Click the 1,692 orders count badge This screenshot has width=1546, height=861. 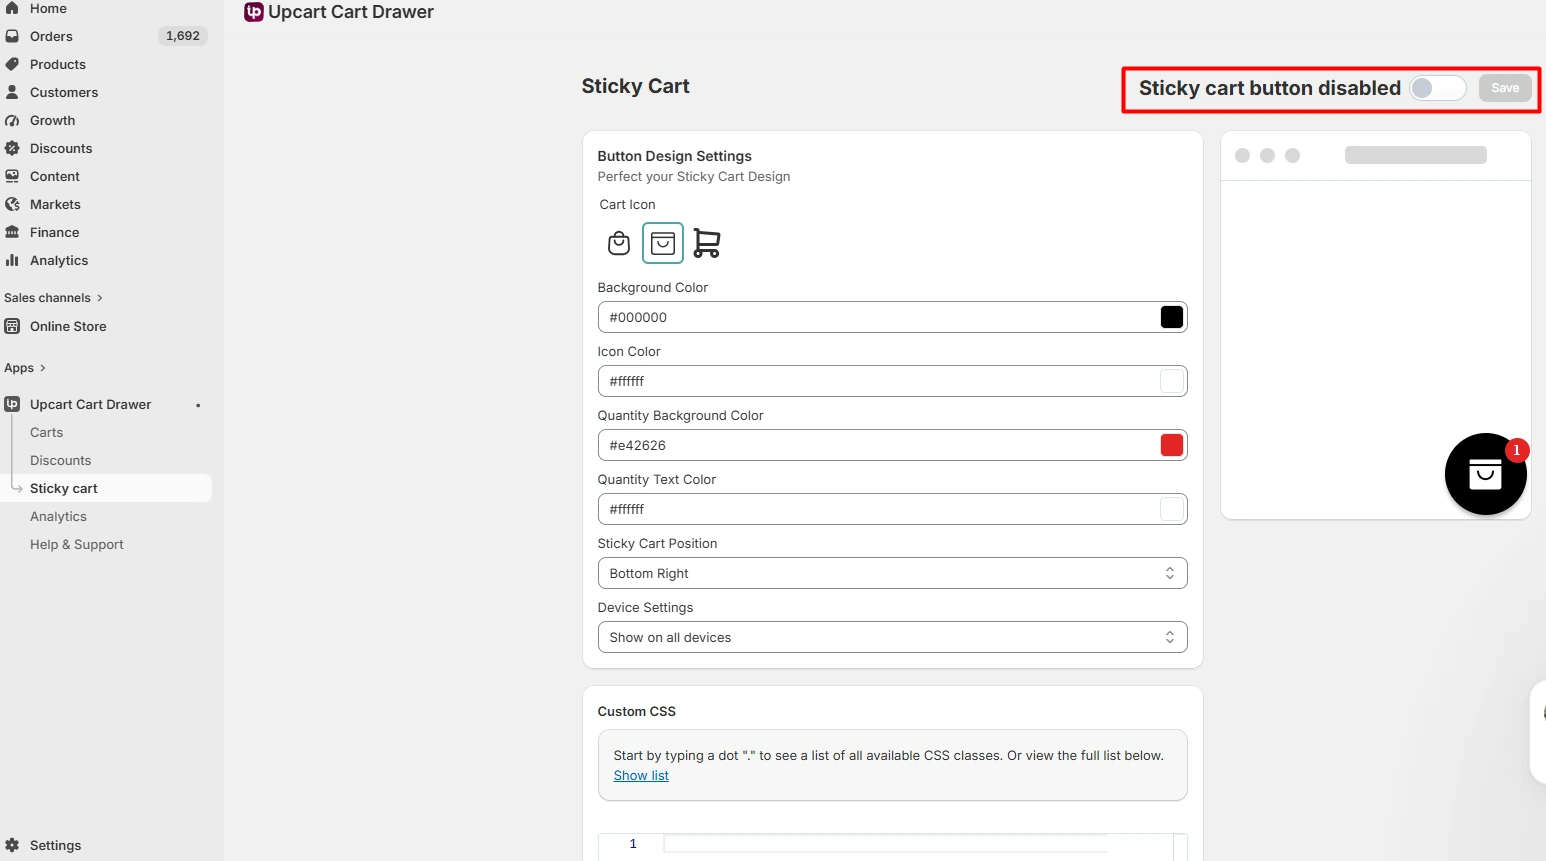183,36
